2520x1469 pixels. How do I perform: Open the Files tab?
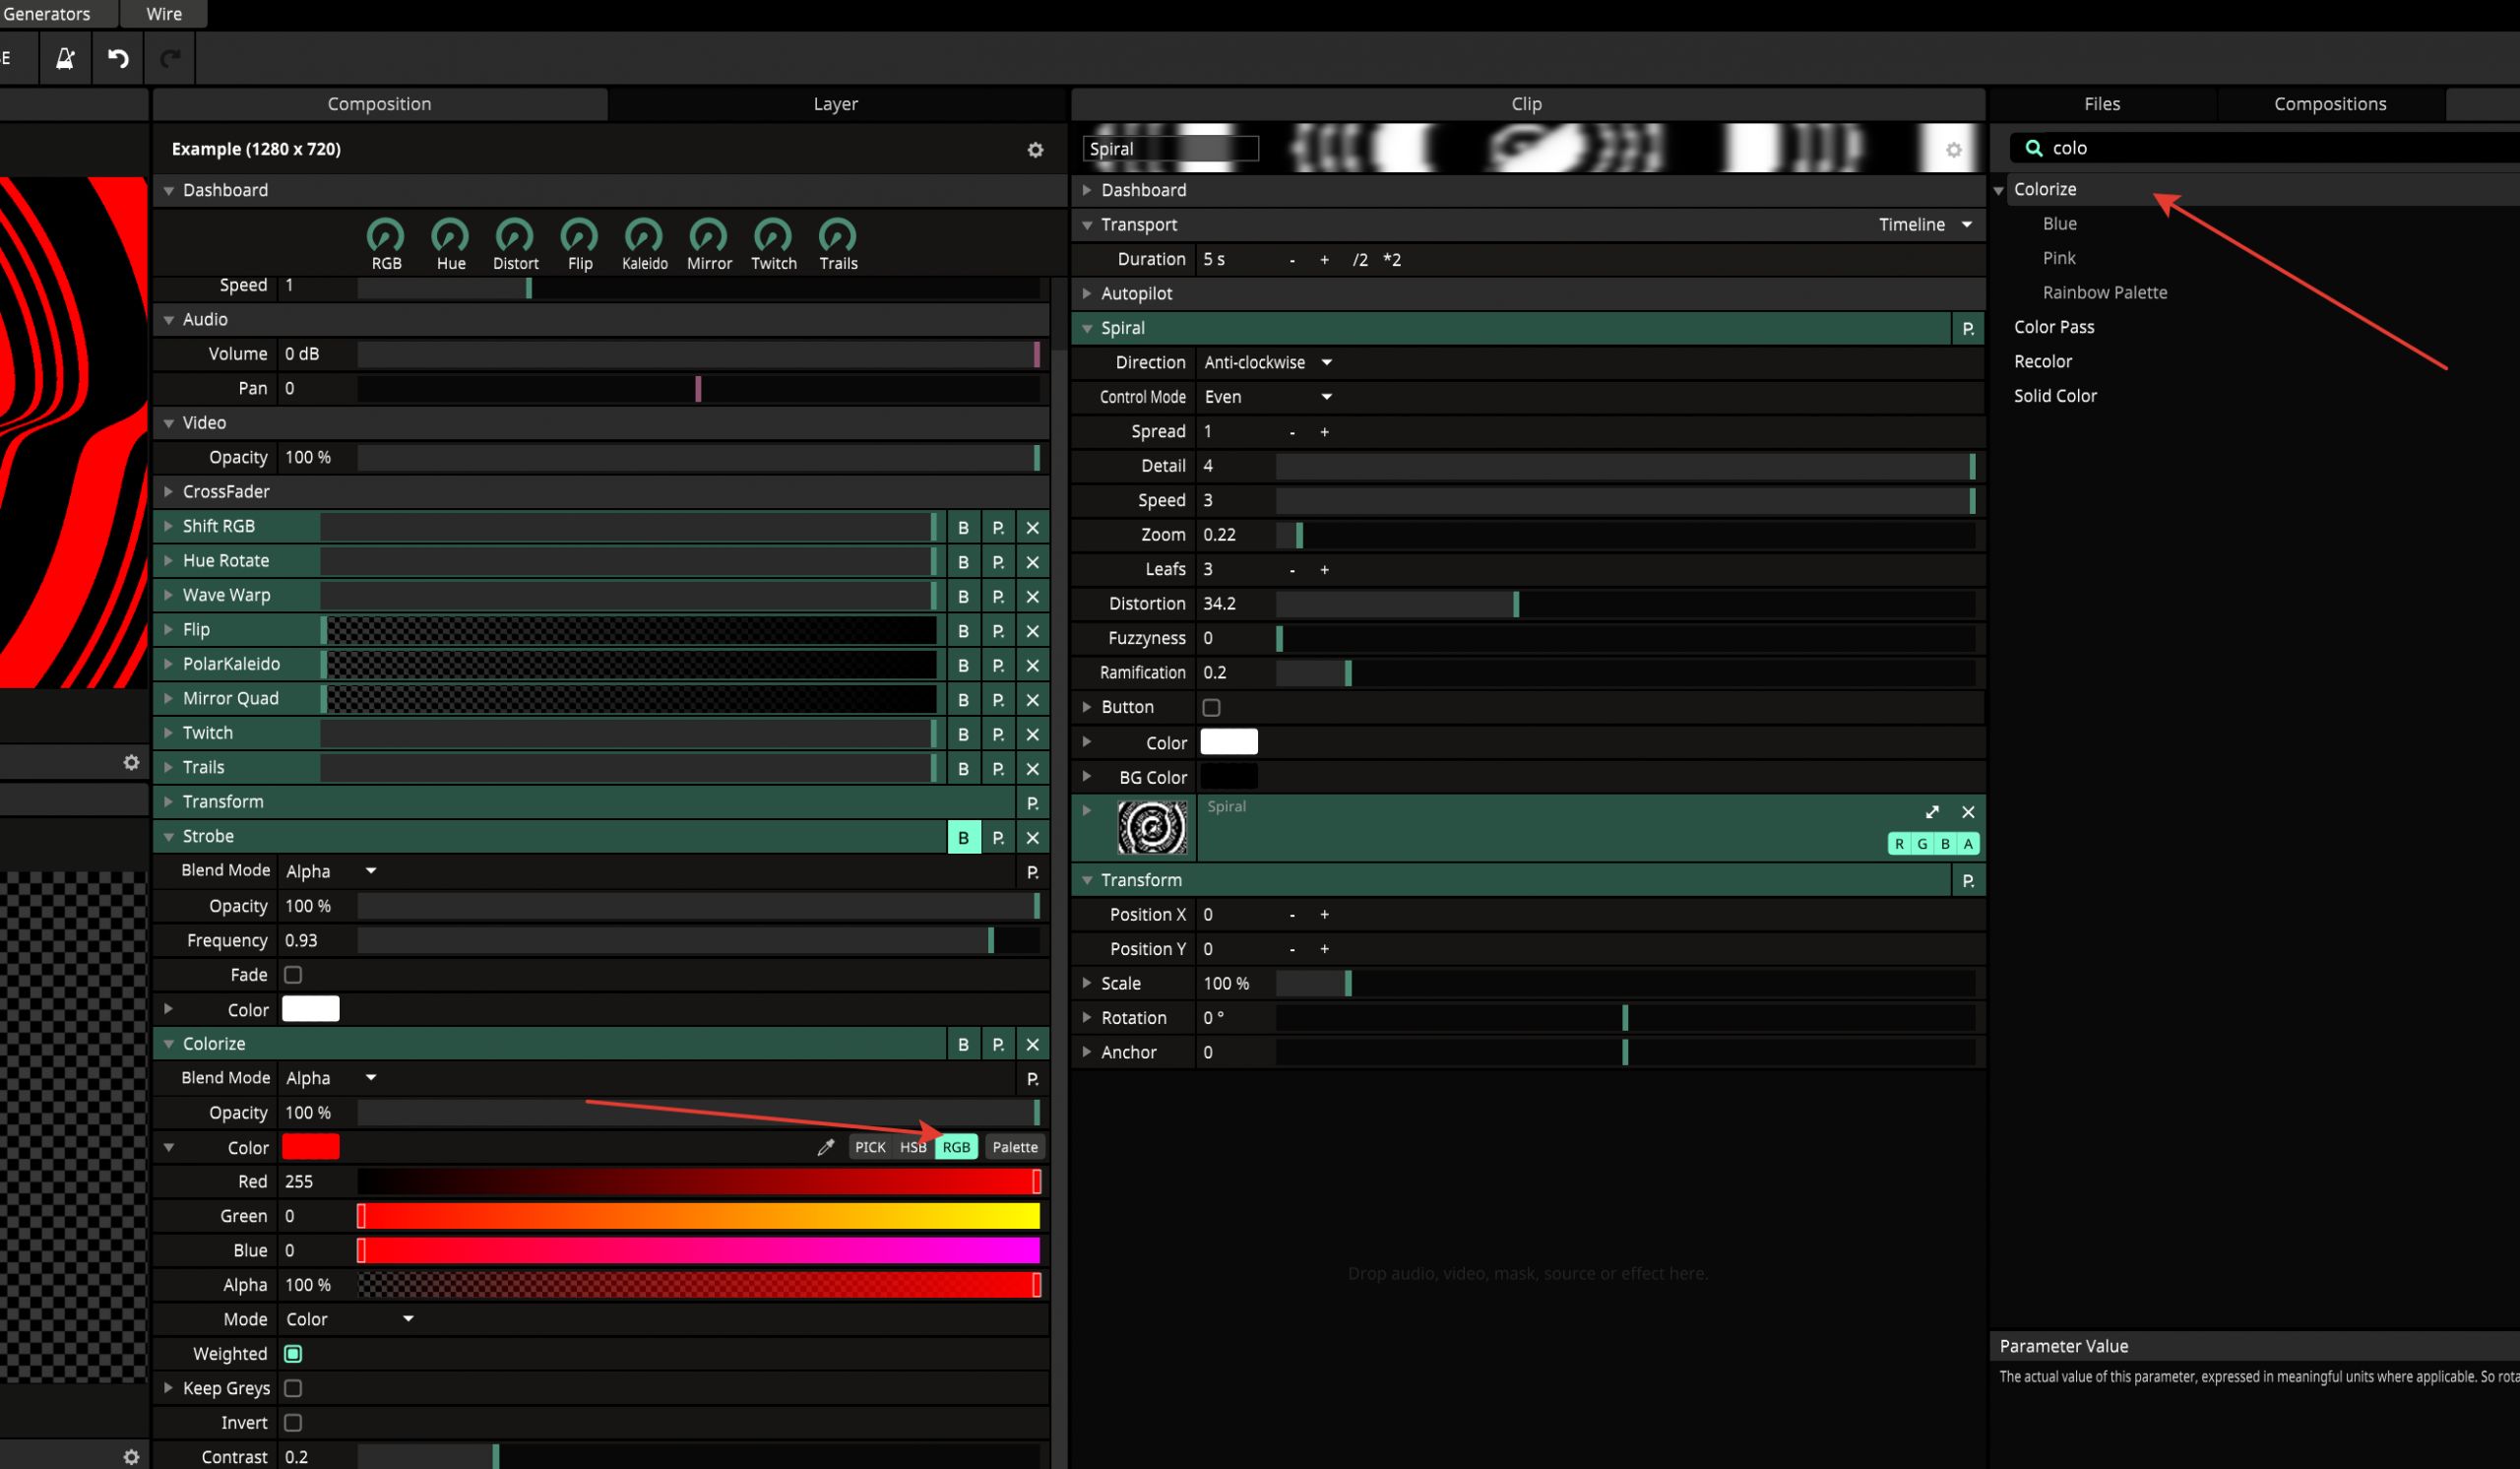pyautogui.click(x=2102, y=104)
